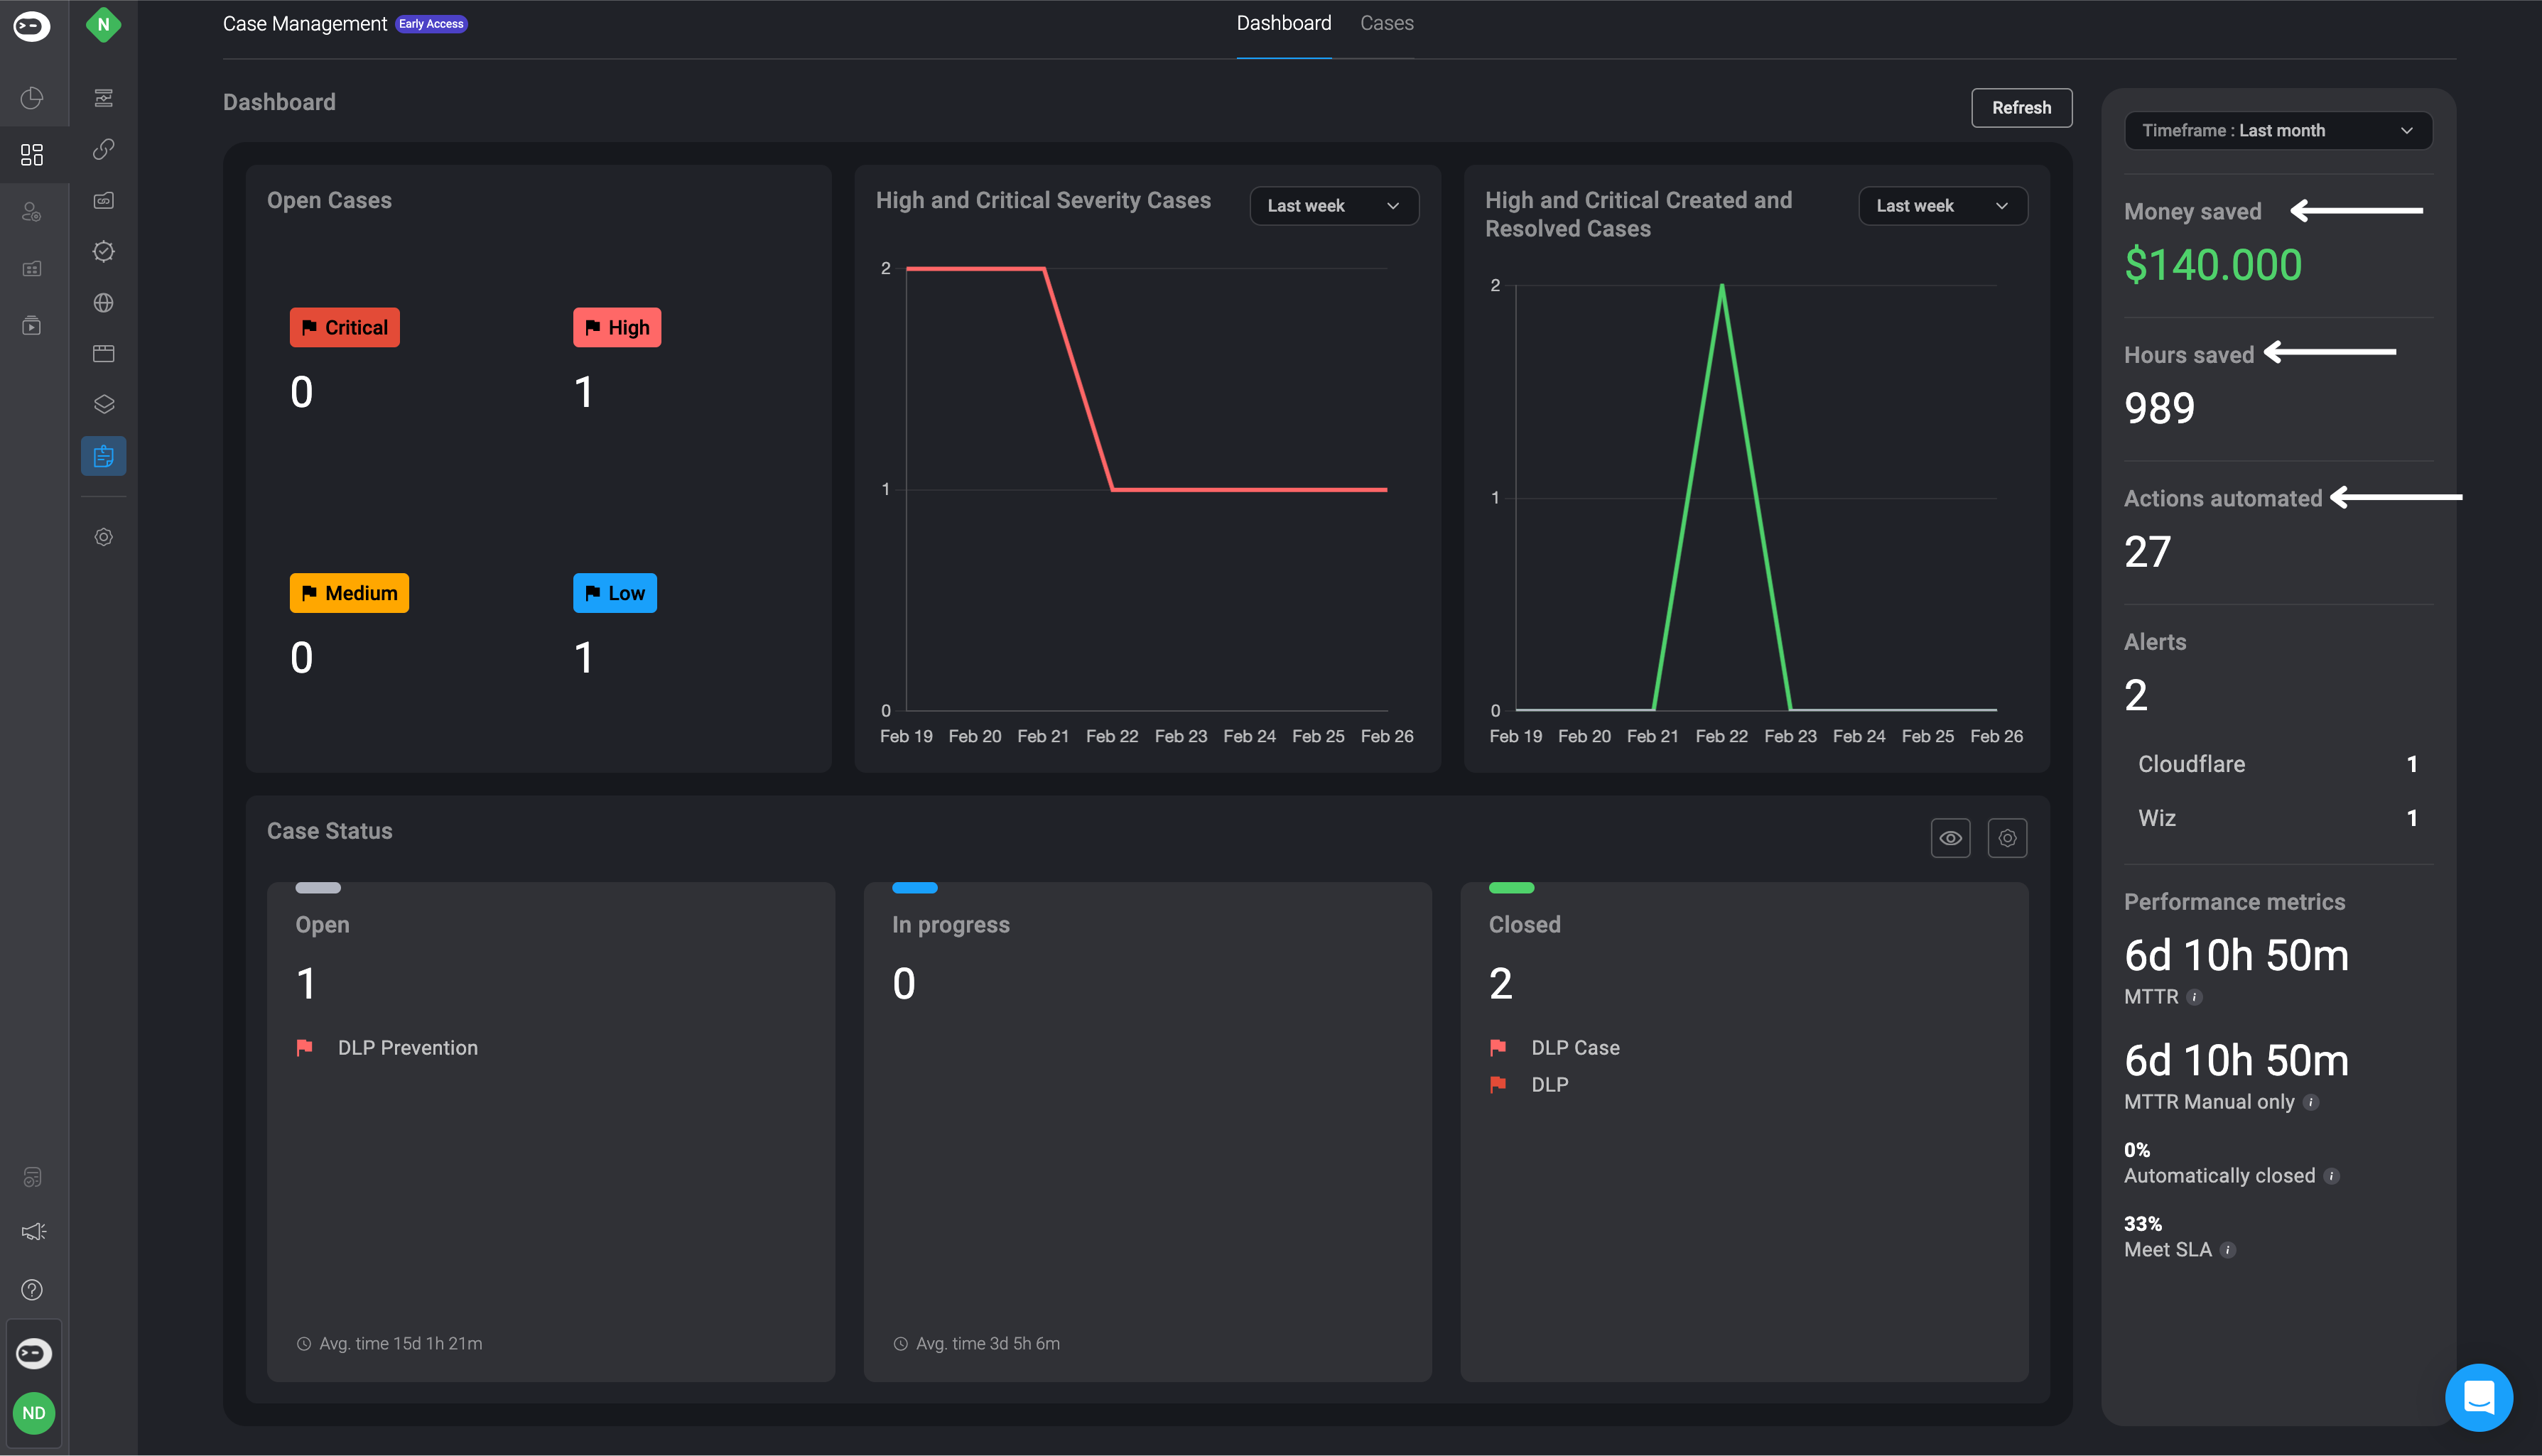Click the robot avatar above ND badge
This screenshot has width=2542, height=1456.
click(34, 1354)
